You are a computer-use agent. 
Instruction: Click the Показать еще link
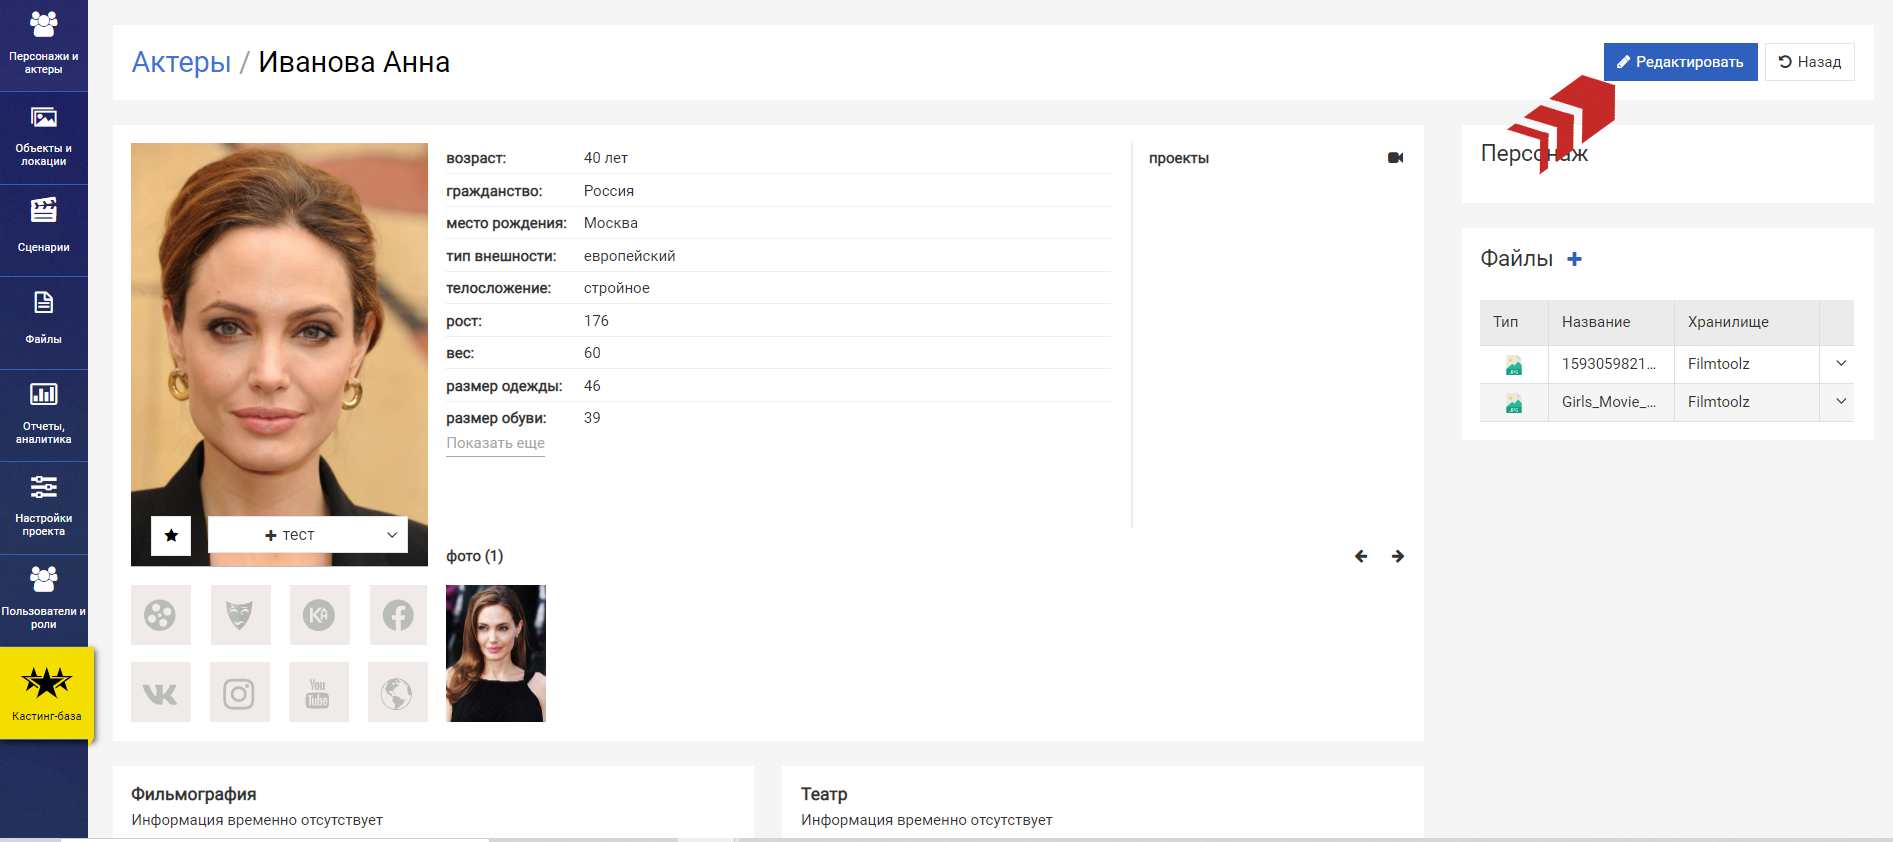[495, 443]
